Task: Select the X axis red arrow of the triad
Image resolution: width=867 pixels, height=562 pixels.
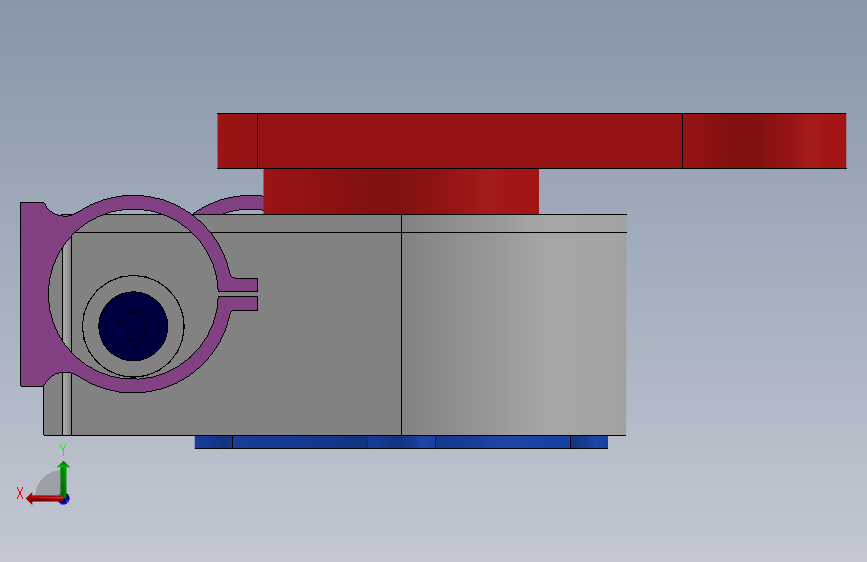Action: [43, 499]
